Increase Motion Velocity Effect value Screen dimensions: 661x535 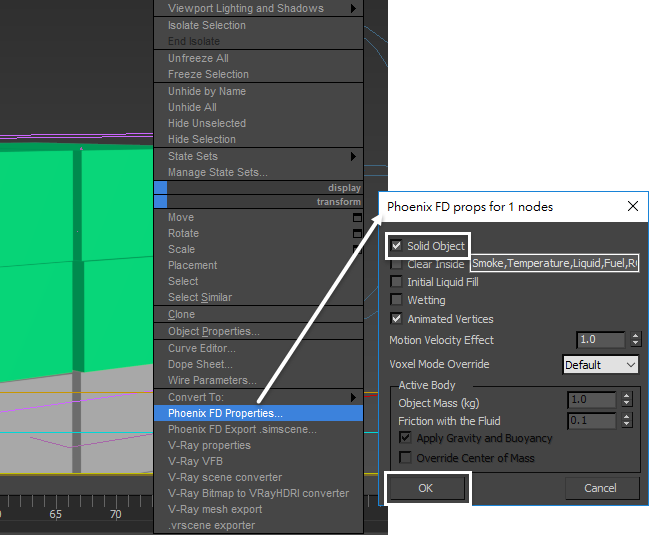pos(635,336)
